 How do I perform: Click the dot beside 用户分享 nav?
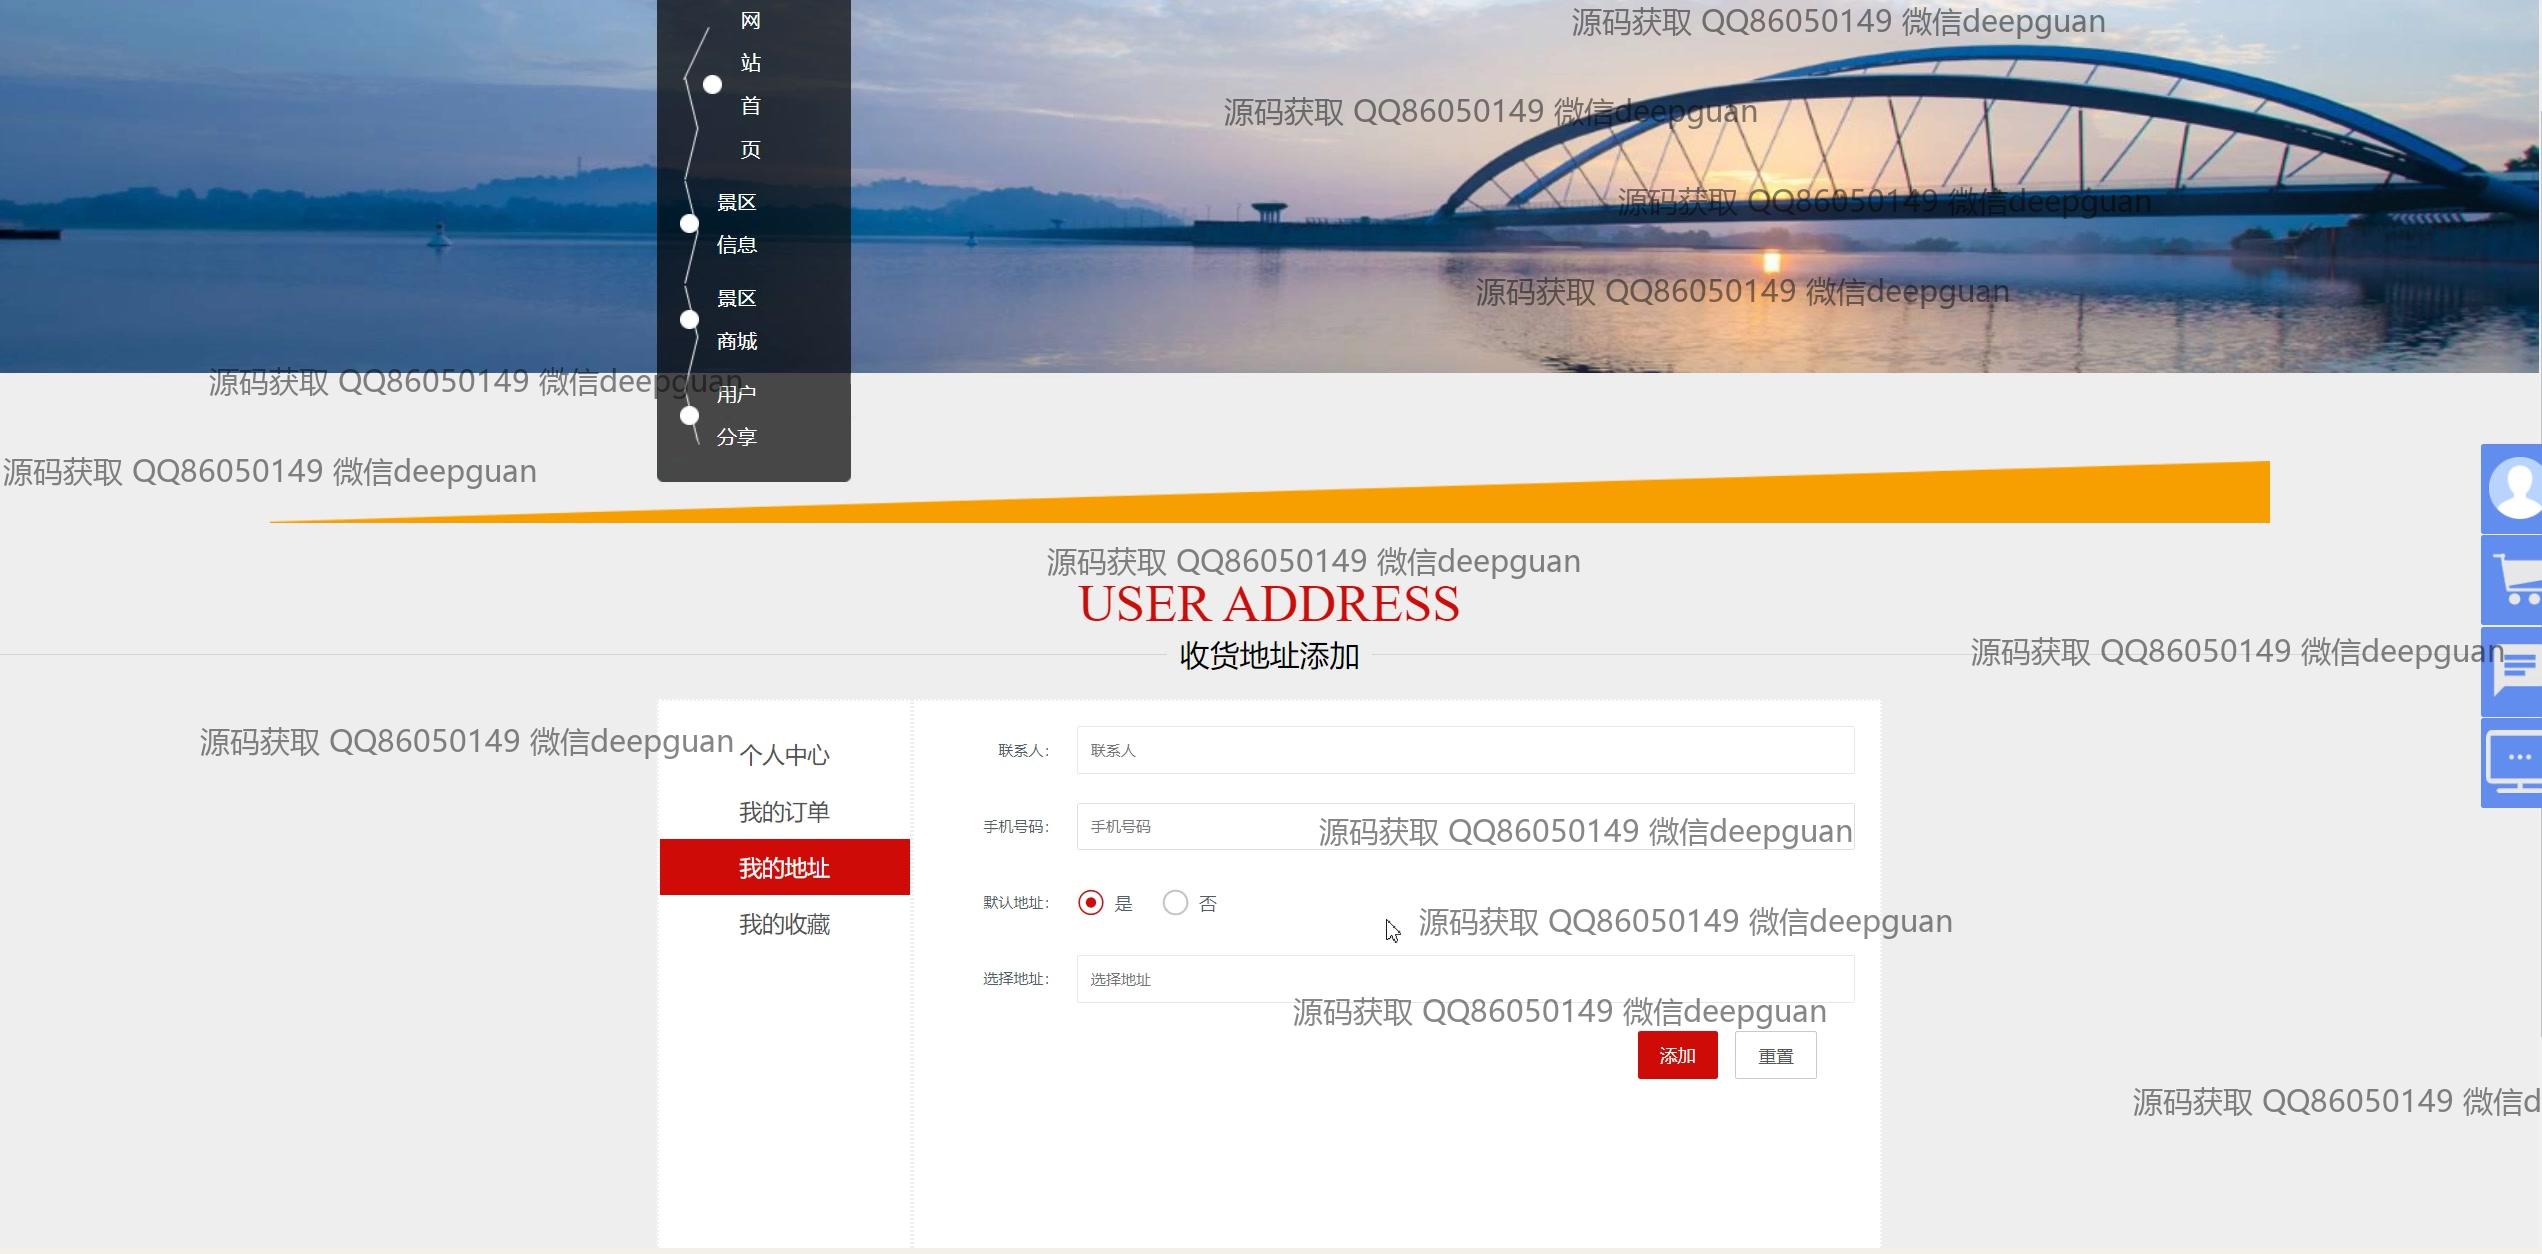689,415
